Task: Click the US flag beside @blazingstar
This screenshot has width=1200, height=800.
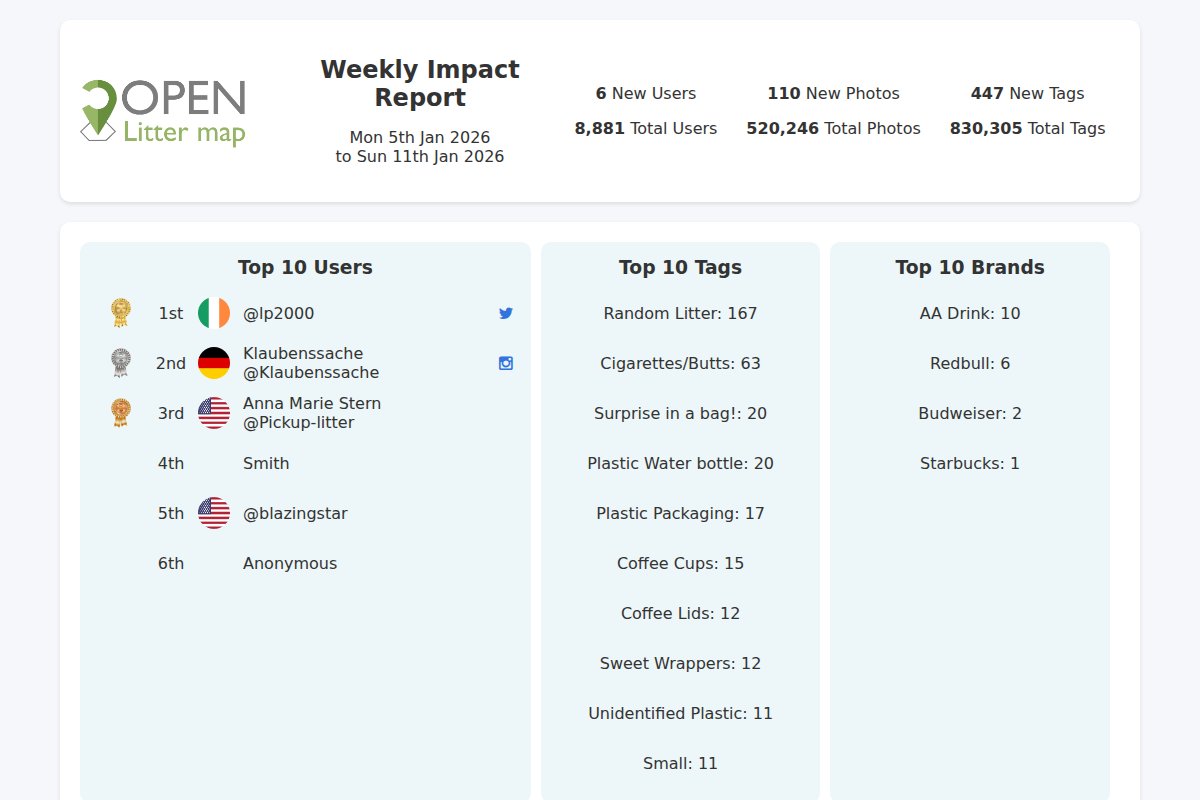Action: pyautogui.click(x=214, y=513)
